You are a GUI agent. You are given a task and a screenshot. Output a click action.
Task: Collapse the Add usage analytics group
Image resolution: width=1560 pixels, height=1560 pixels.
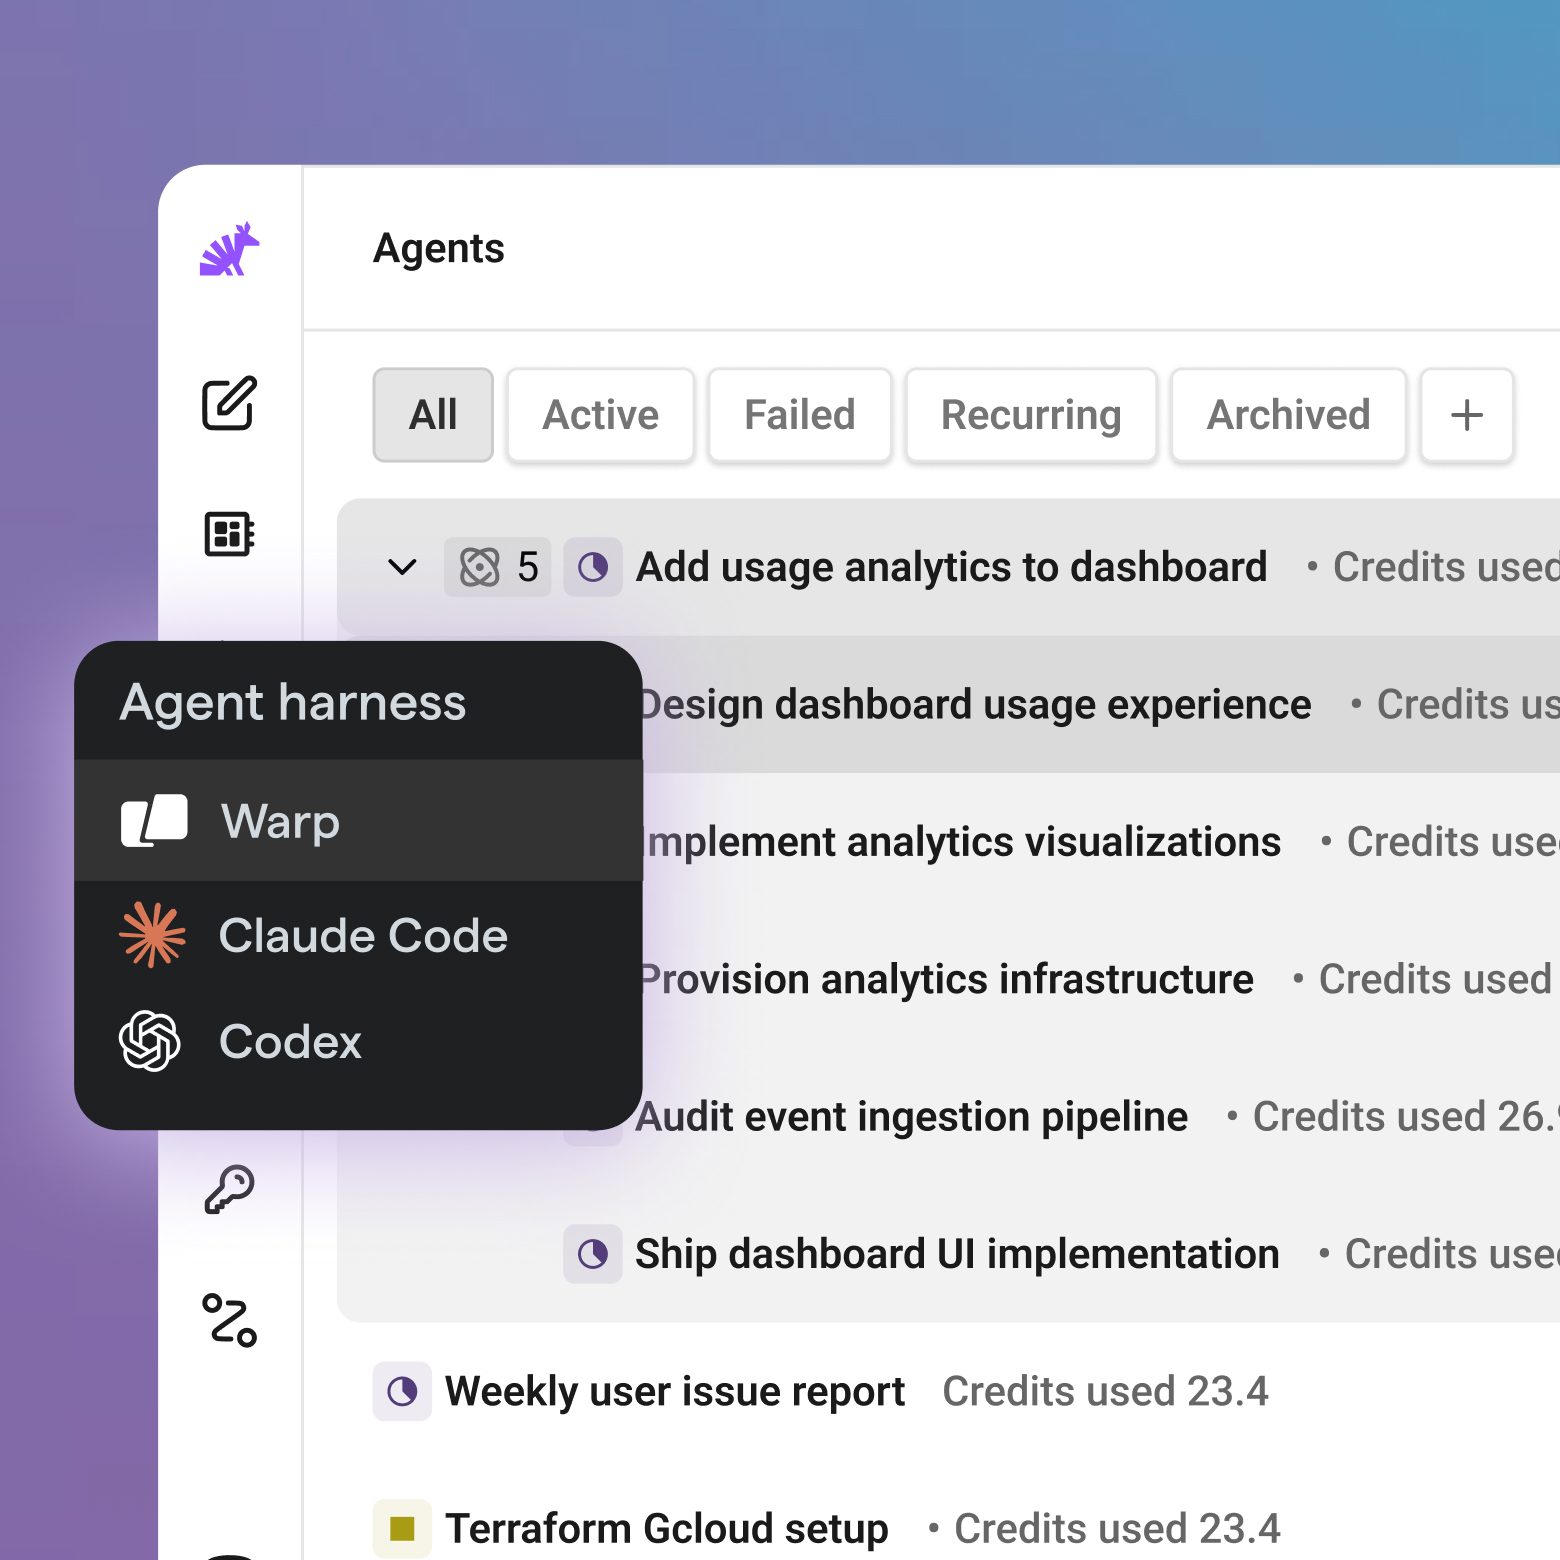402,567
